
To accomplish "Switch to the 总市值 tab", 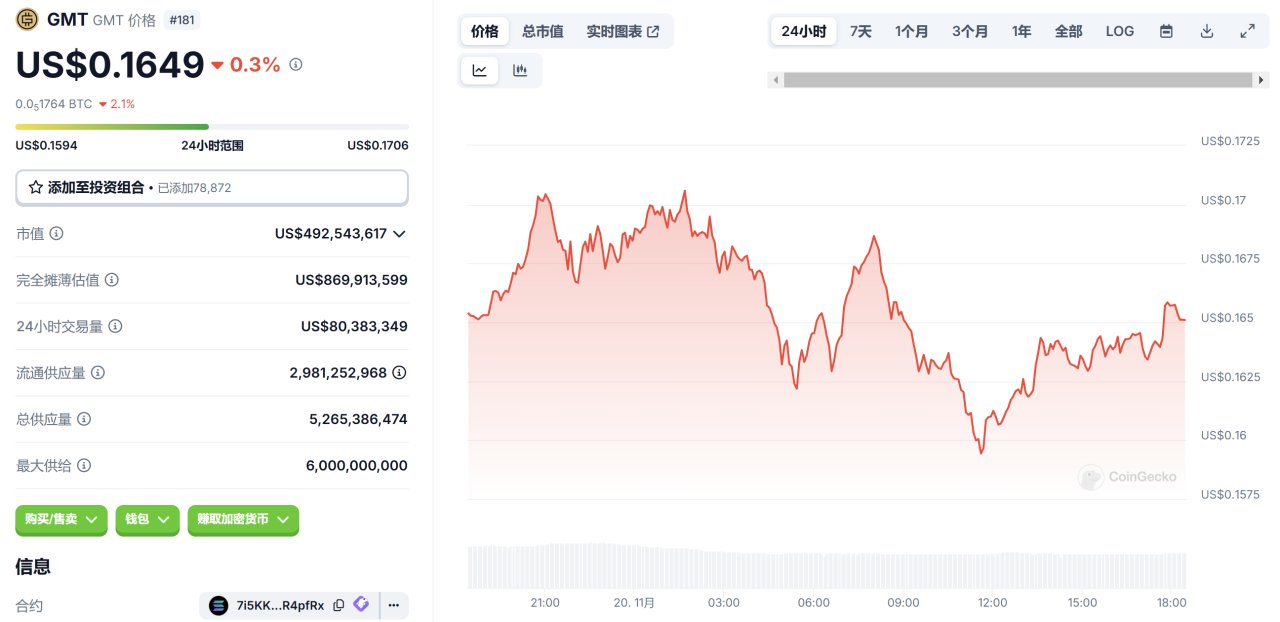I will coord(543,31).
